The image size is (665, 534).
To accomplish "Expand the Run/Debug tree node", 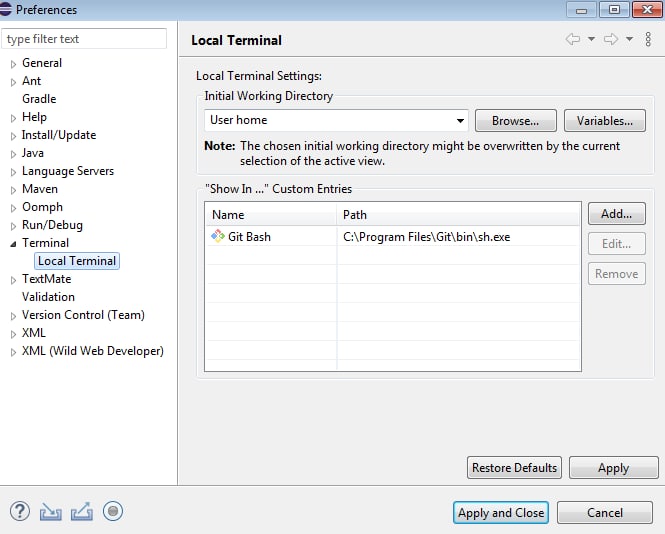I will (13, 226).
